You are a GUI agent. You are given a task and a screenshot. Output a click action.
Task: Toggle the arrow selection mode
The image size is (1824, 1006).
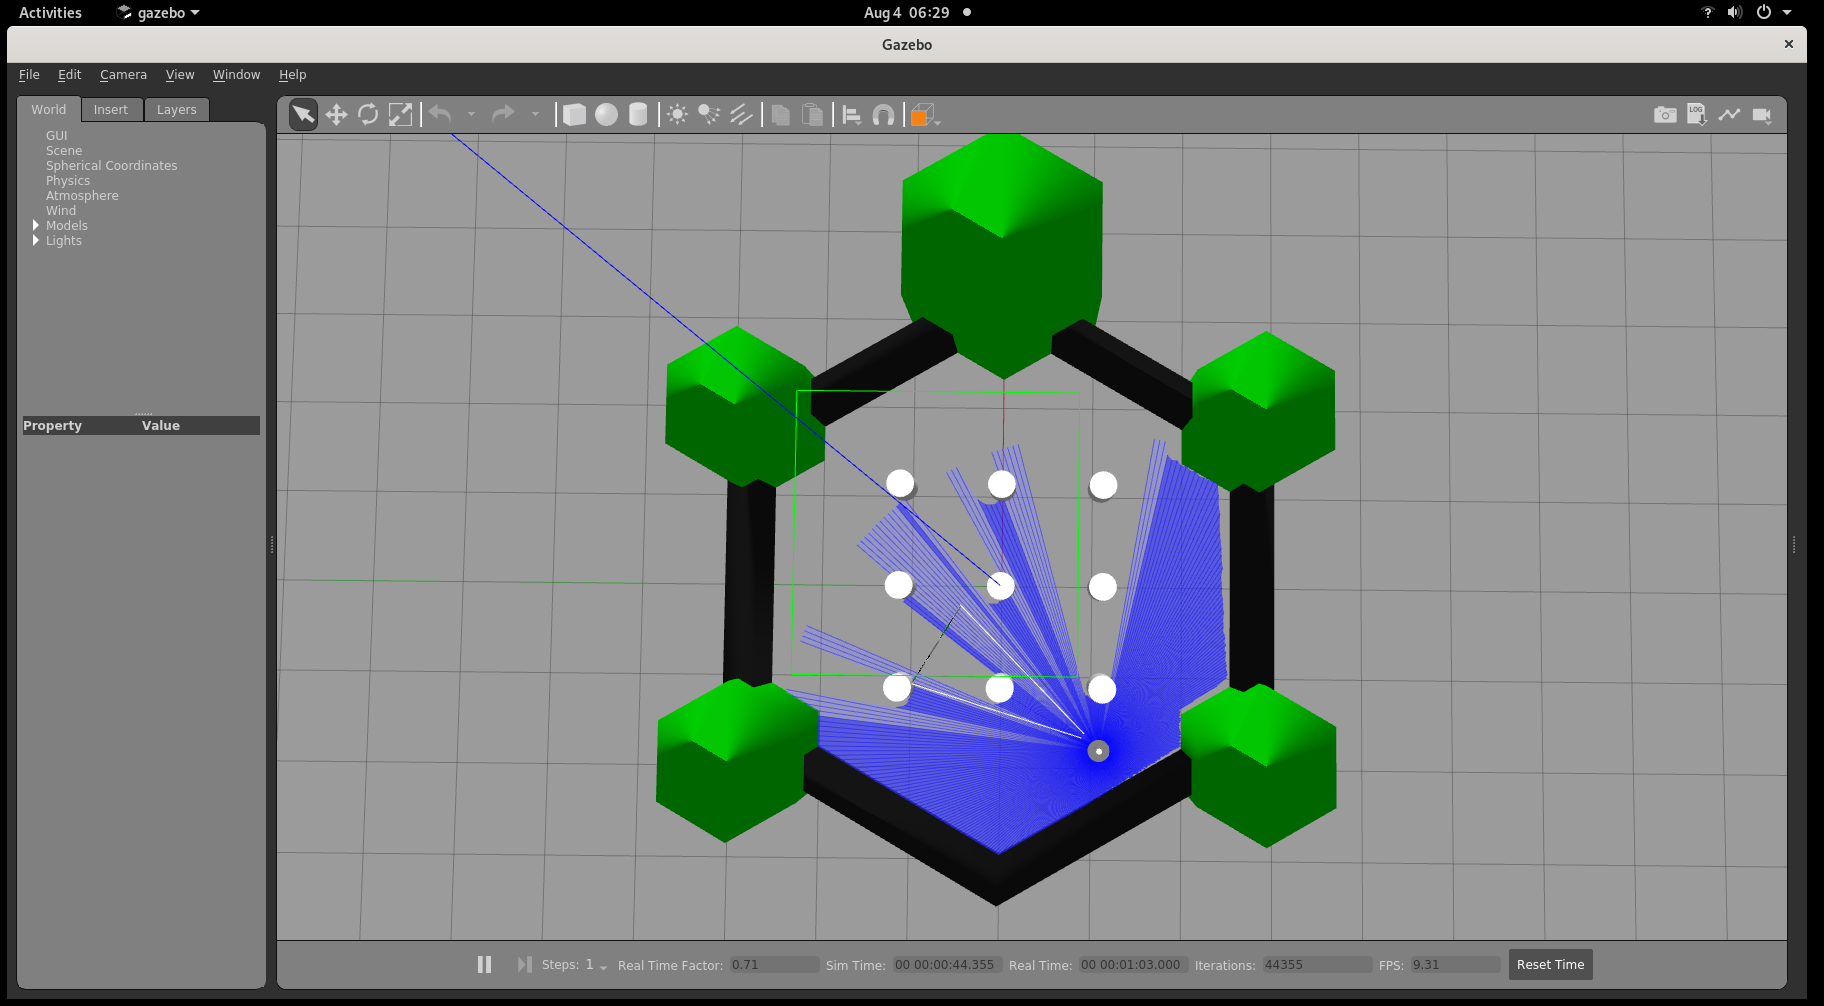click(x=303, y=115)
